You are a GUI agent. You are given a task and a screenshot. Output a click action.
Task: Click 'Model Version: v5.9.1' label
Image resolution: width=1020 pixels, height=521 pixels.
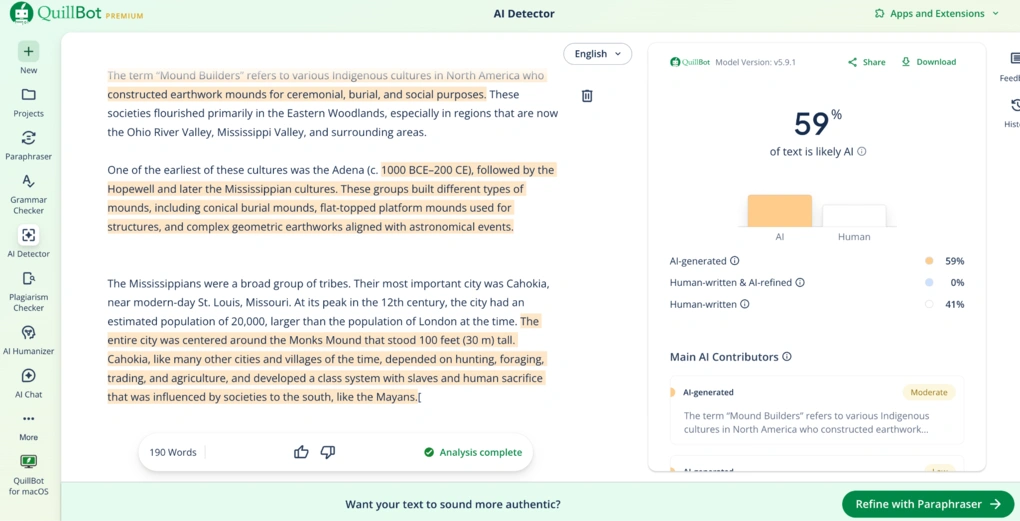[755, 62]
